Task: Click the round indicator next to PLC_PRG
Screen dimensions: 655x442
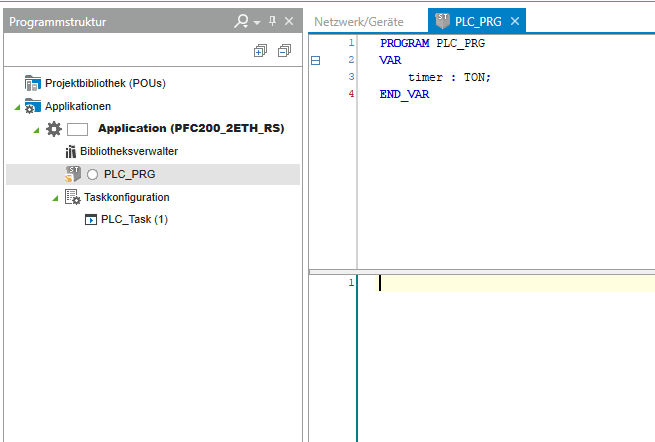Action: pos(93,175)
